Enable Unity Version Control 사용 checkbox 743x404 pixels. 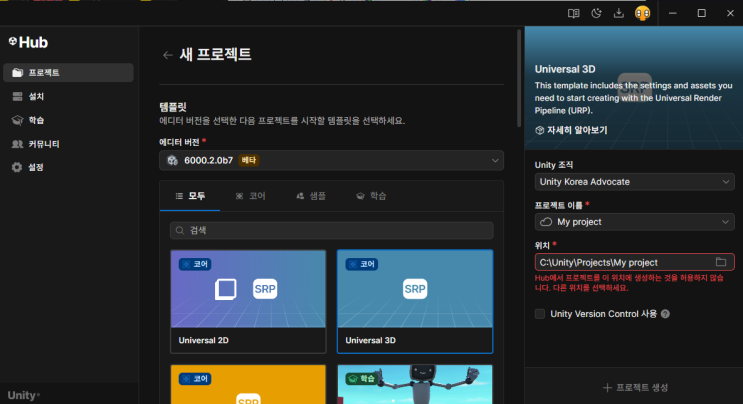540,314
